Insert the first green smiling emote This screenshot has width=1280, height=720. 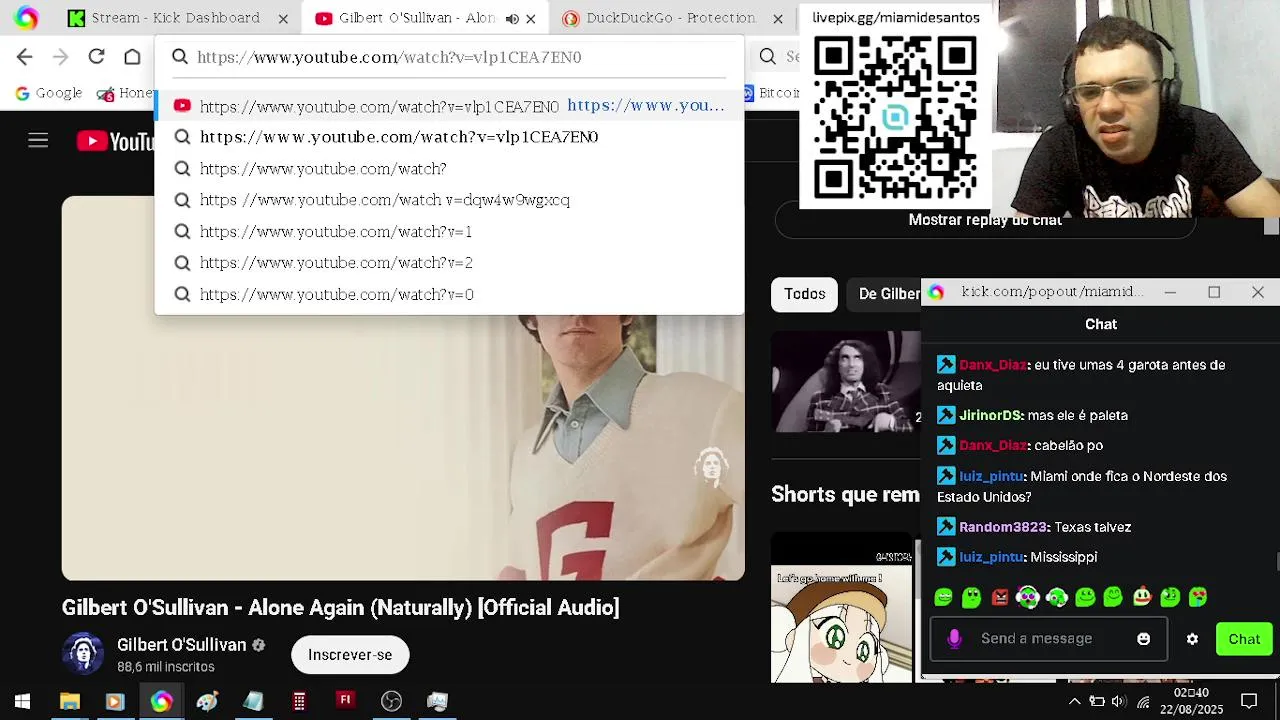(943, 597)
